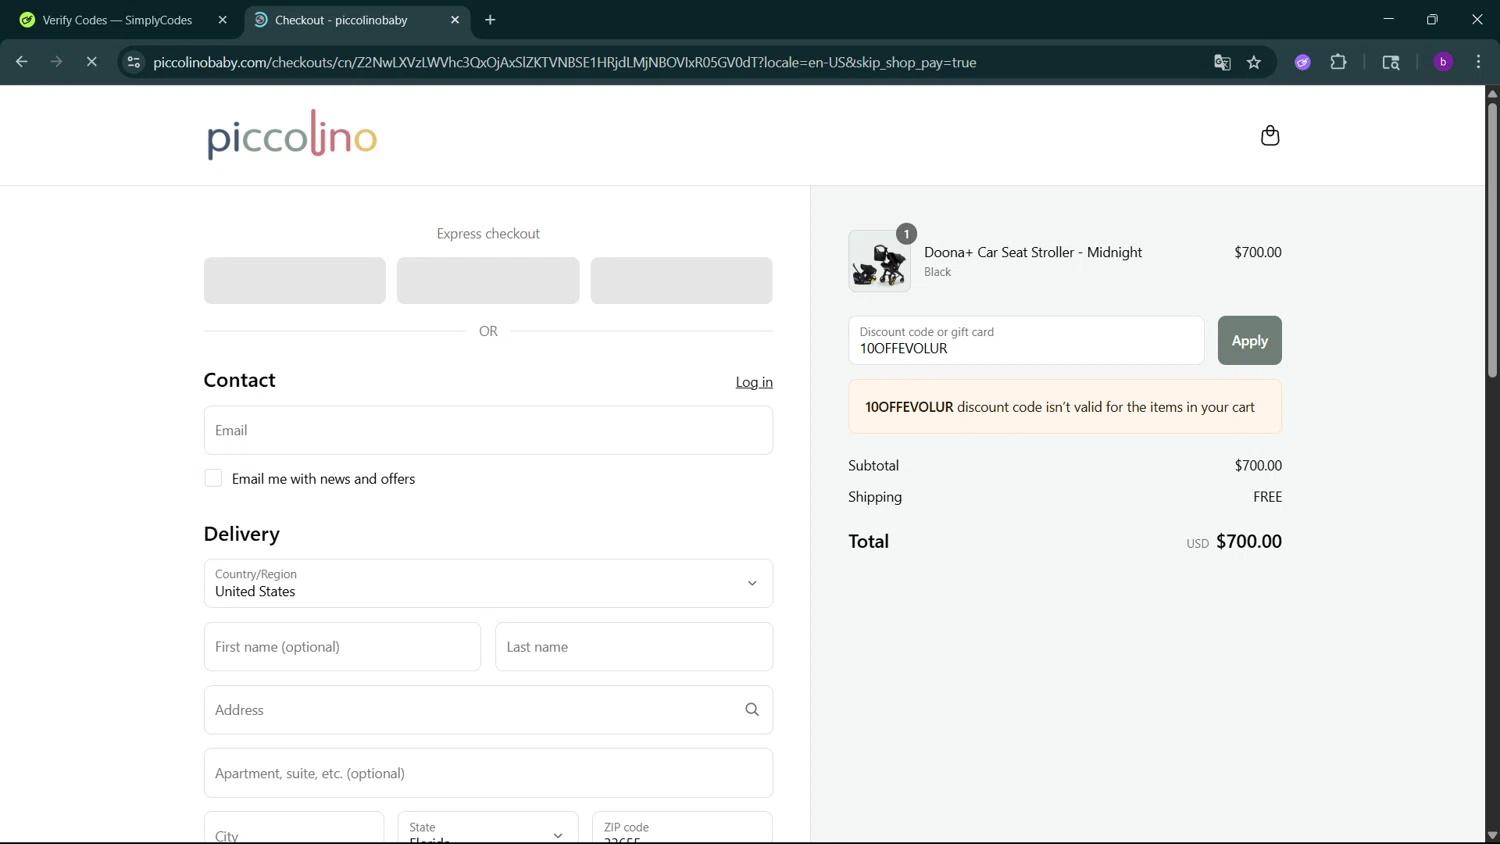Open the purple extension icon
The height and width of the screenshot is (844, 1500).
[x=1302, y=62]
